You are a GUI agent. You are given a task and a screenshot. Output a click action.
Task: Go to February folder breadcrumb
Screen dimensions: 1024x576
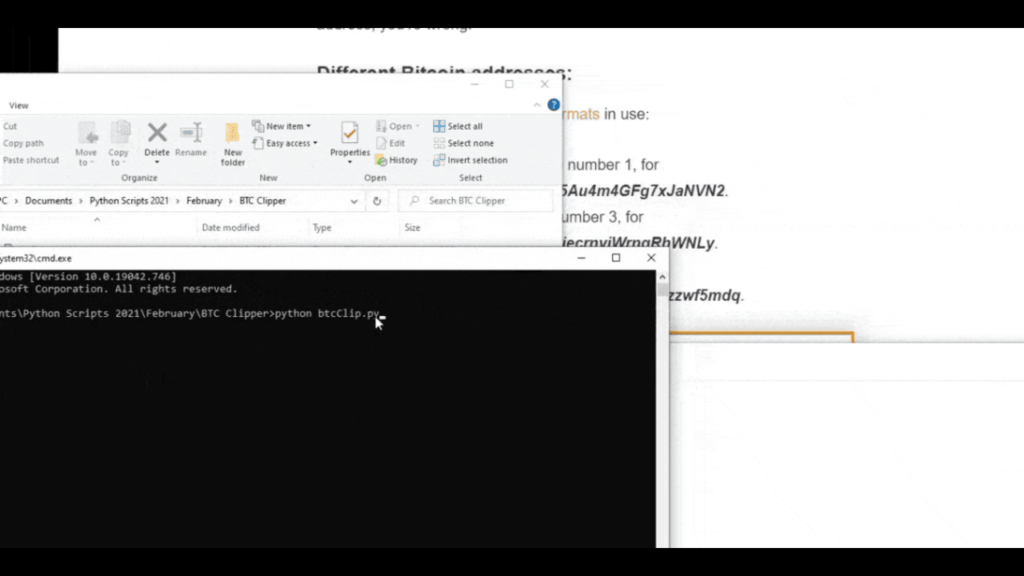click(204, 200)
